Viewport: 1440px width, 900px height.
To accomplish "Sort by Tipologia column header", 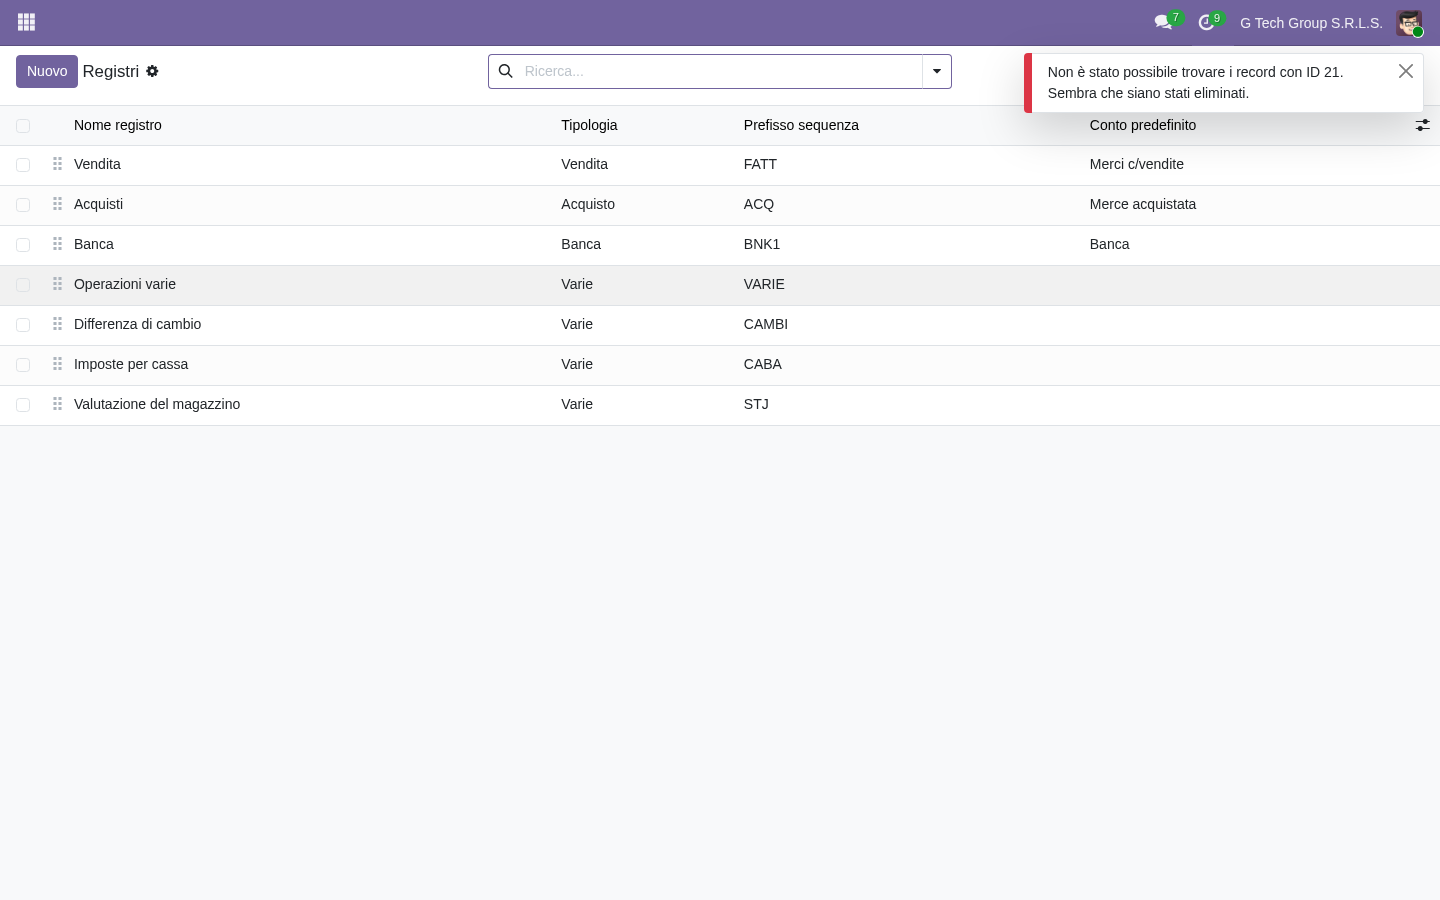I will tap(589, 125).
